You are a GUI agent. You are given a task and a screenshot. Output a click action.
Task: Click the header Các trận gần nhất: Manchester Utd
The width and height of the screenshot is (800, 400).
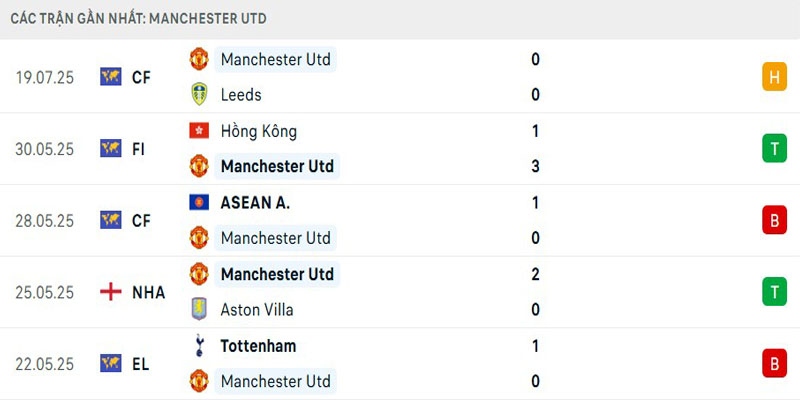click(x=138, y=19)
